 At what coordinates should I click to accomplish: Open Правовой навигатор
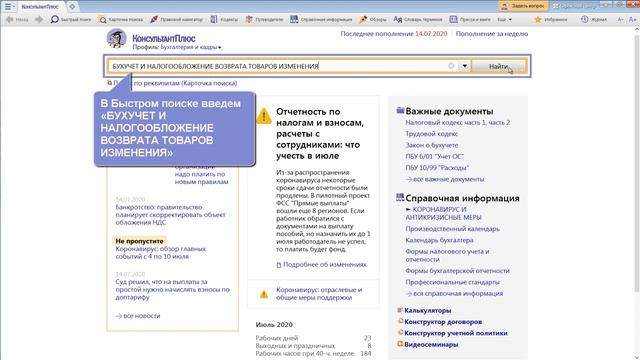[176, 19]
